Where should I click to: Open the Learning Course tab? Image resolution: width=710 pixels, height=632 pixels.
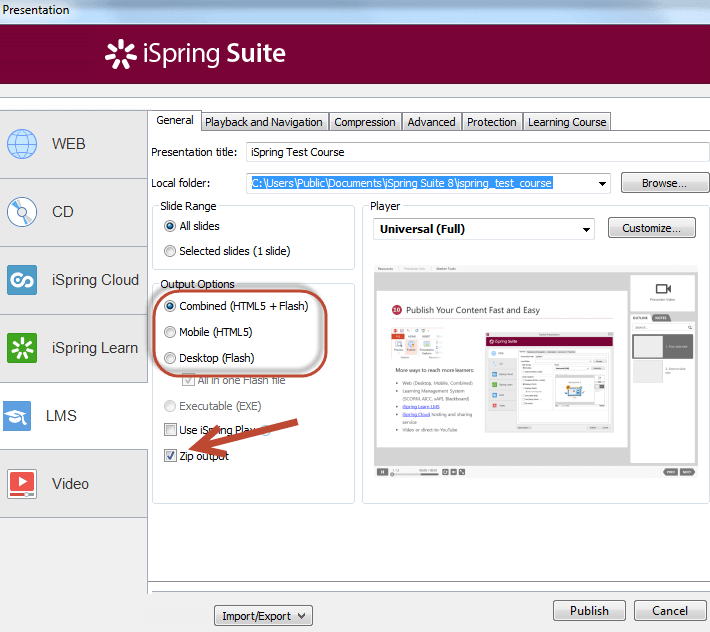567,122
